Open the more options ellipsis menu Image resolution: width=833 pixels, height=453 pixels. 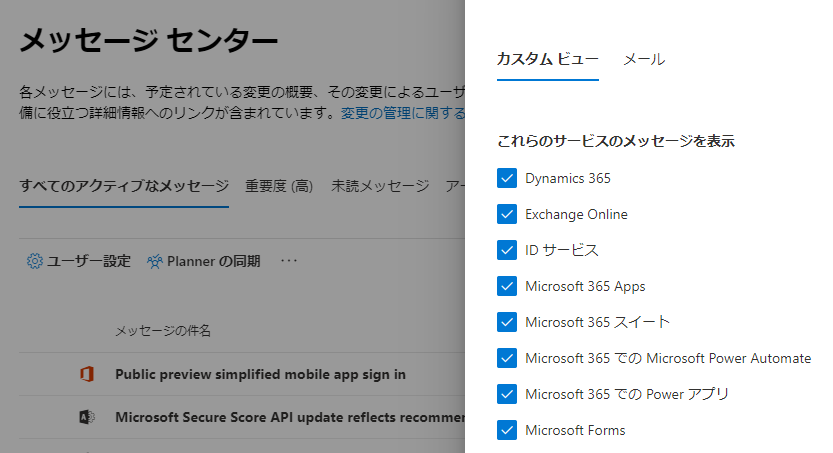(x=289, y=261)
